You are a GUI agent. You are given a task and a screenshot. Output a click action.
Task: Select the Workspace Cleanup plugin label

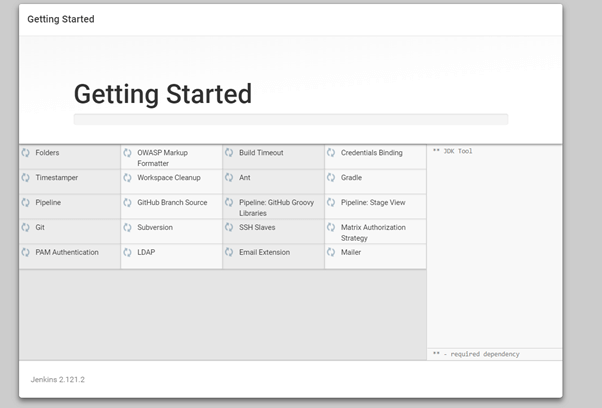[x=169, y=178]
